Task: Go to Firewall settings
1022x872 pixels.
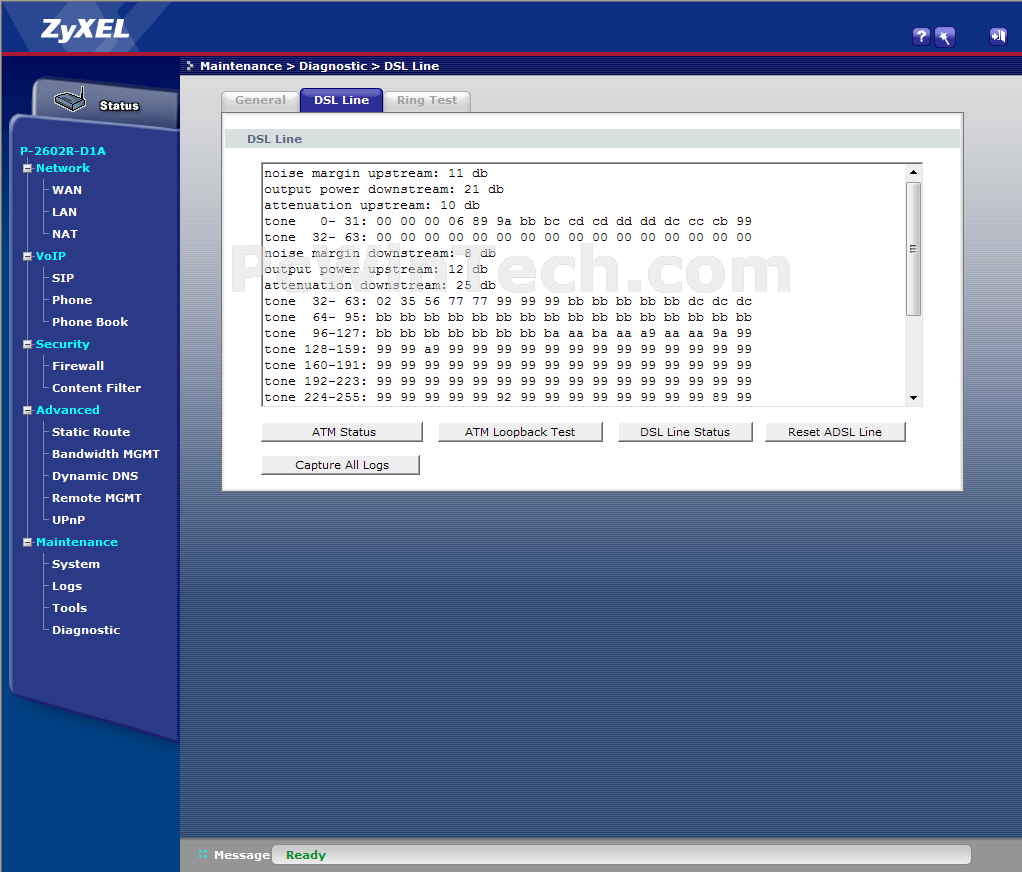Action: (x=78, y=366)
